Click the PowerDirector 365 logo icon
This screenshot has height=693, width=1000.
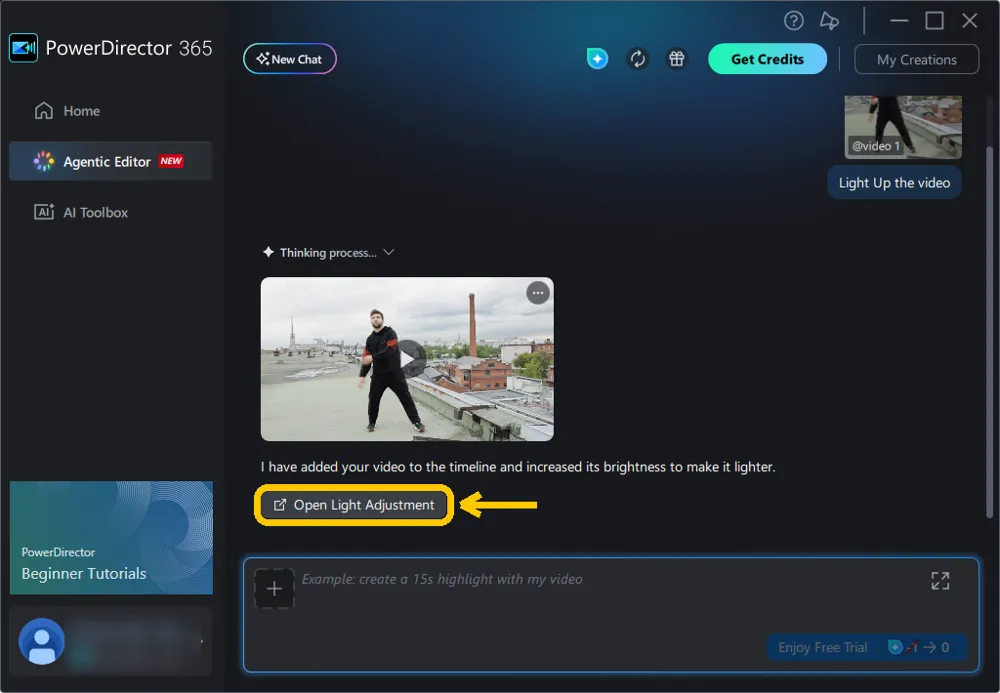(x=24, y=48)
